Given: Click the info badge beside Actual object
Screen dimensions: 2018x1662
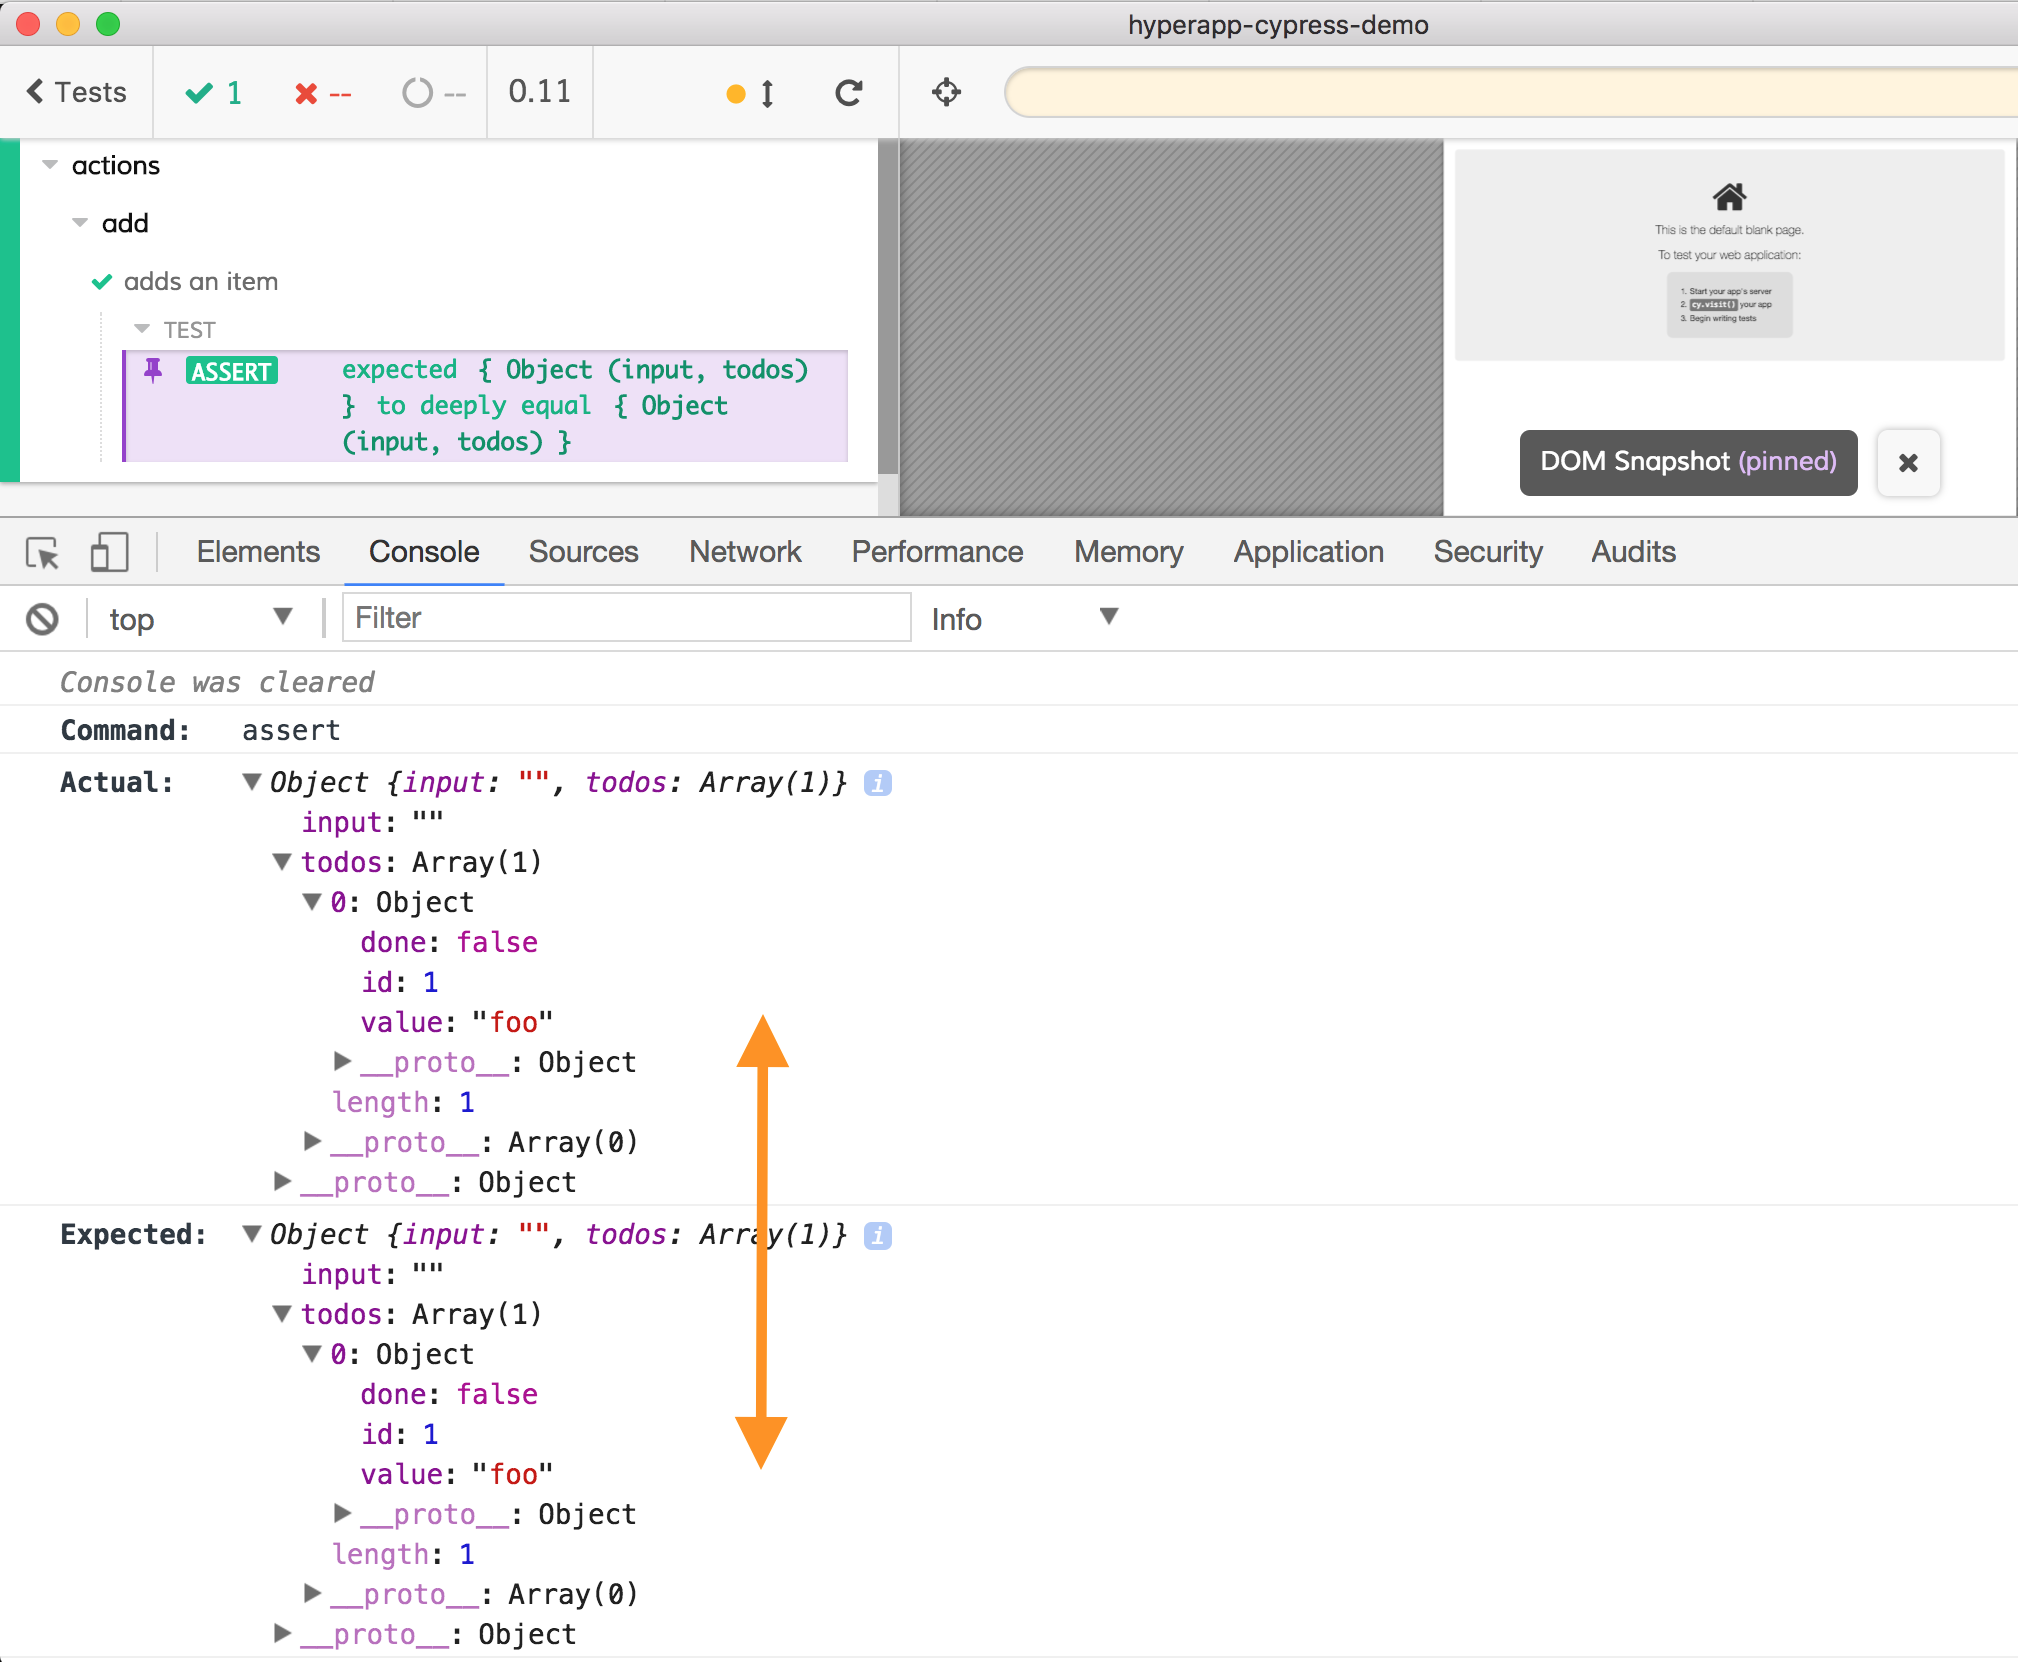Looking at the screenshot, I should [x=878, y=783].
